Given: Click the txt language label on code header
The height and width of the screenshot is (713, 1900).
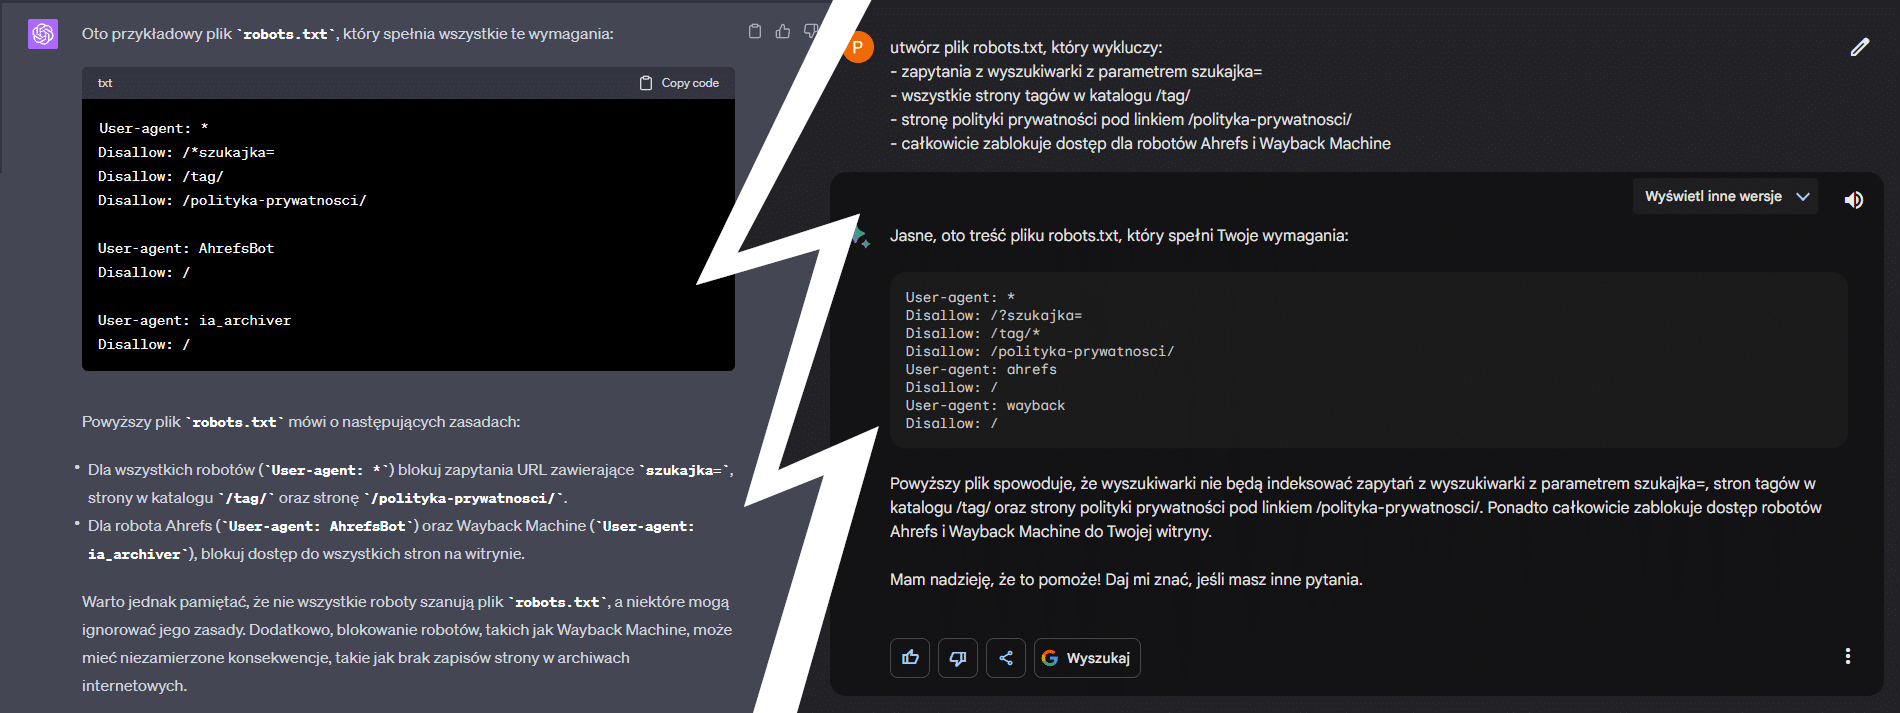Looking at the screenshot, I should click(x=105, y=83).
